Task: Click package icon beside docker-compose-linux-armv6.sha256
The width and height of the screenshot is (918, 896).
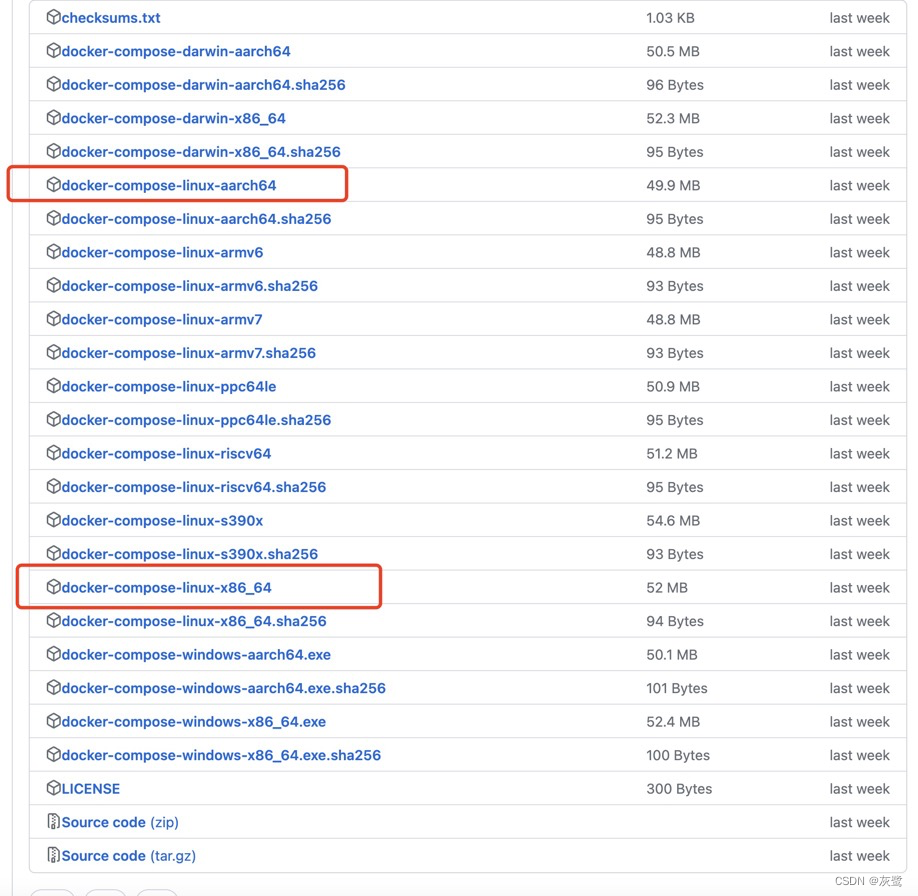Action: 53,285
